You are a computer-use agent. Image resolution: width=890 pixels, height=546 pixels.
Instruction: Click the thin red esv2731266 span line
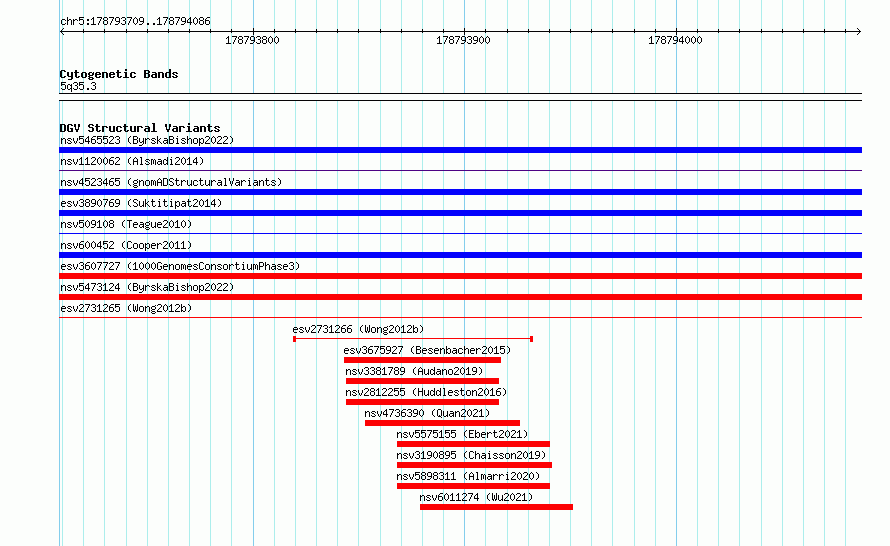tap(413, 339)
